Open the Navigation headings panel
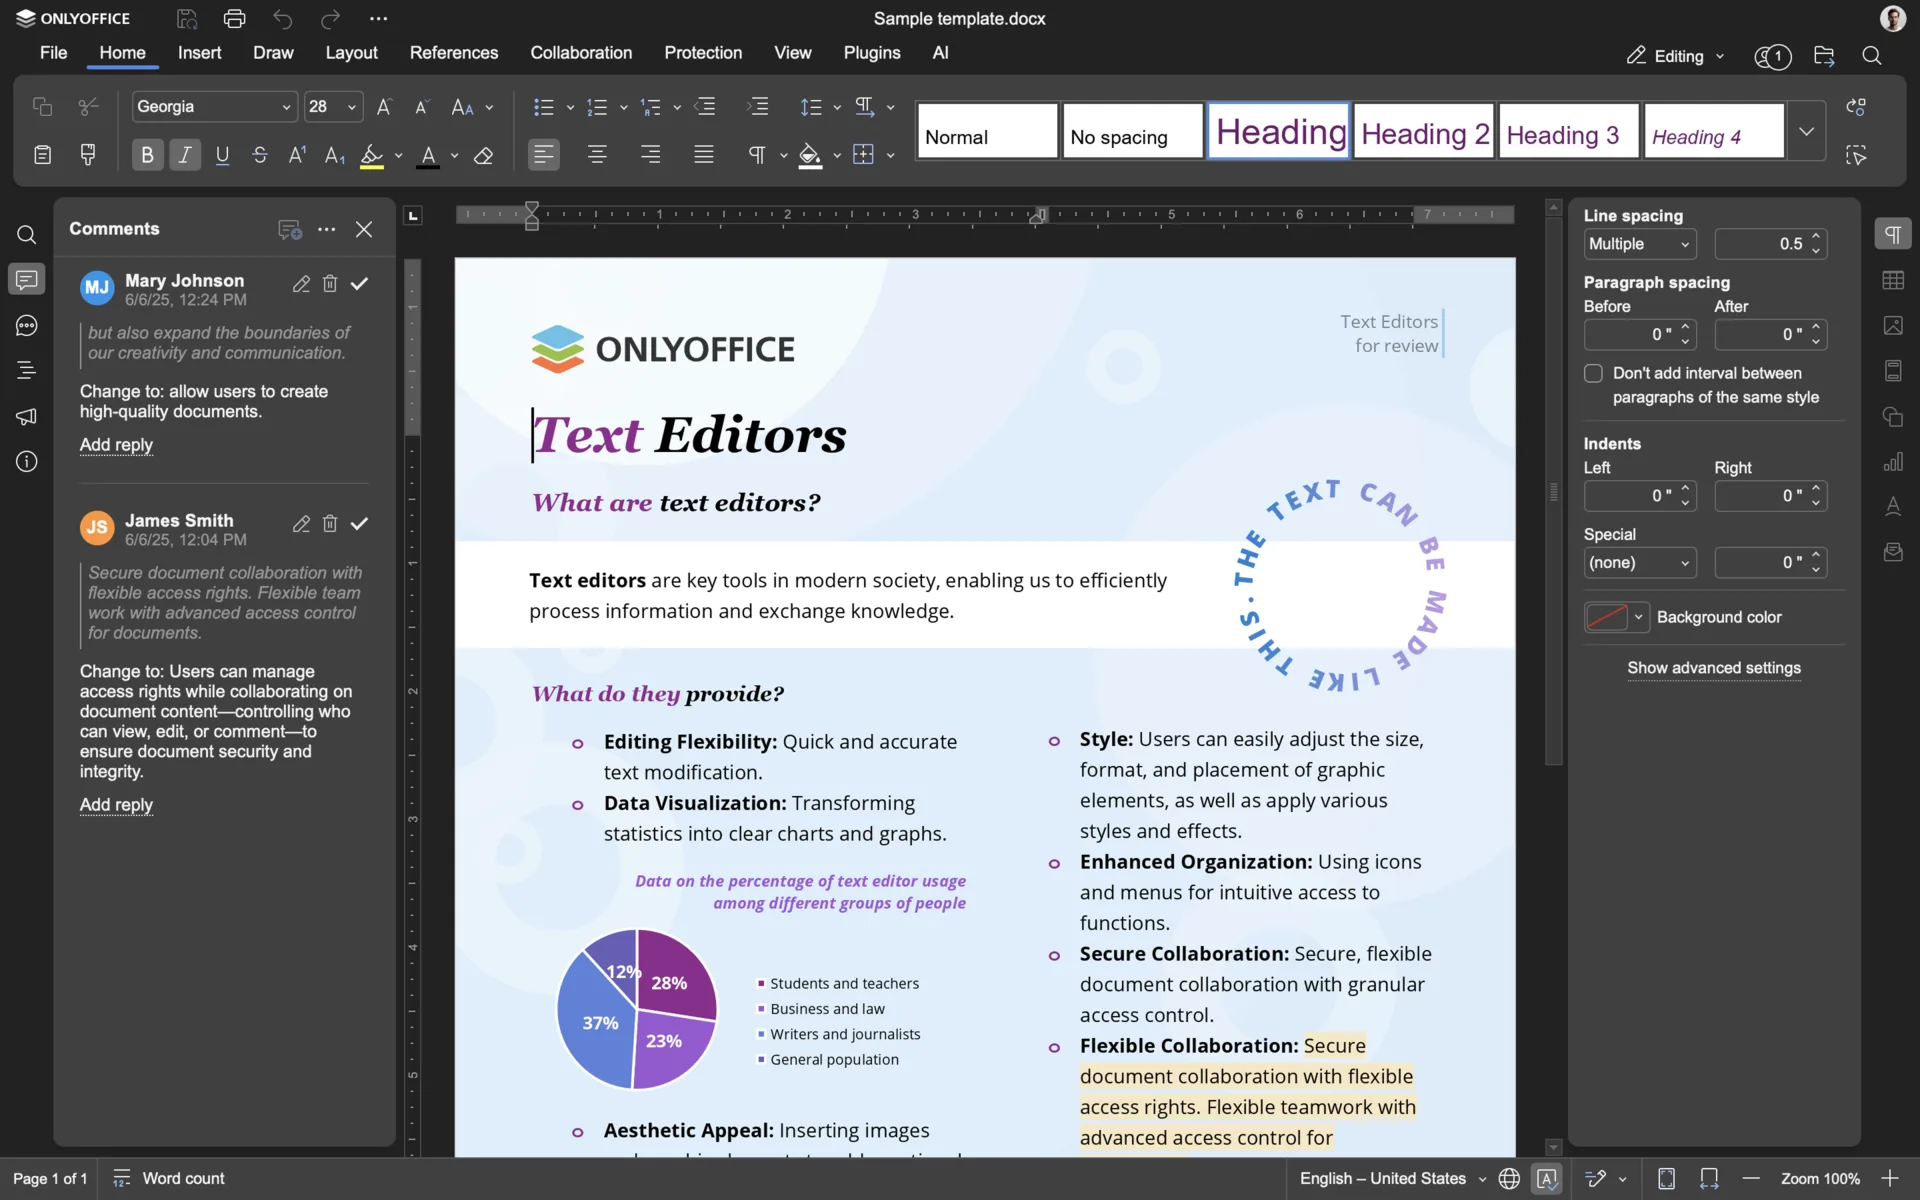This screenshot has height=1200, width=1920. pos(27,370)
